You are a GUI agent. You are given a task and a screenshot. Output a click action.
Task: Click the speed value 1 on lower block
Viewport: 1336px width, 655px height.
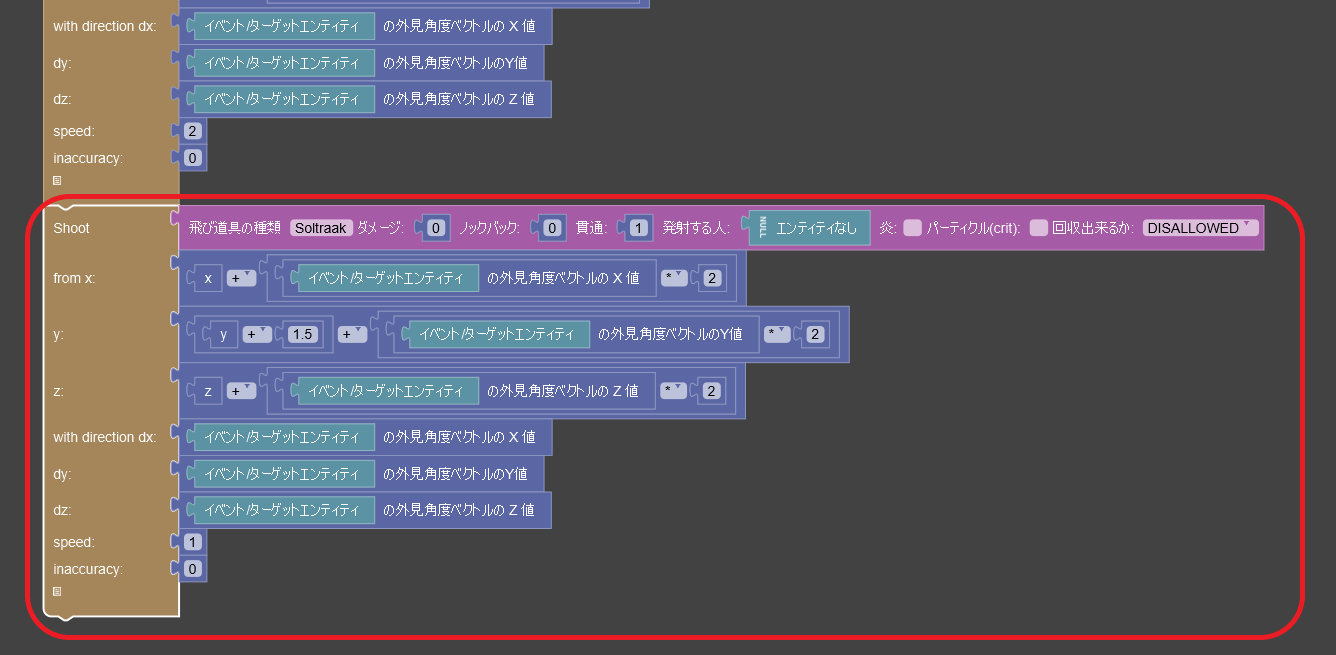[191, 541]
